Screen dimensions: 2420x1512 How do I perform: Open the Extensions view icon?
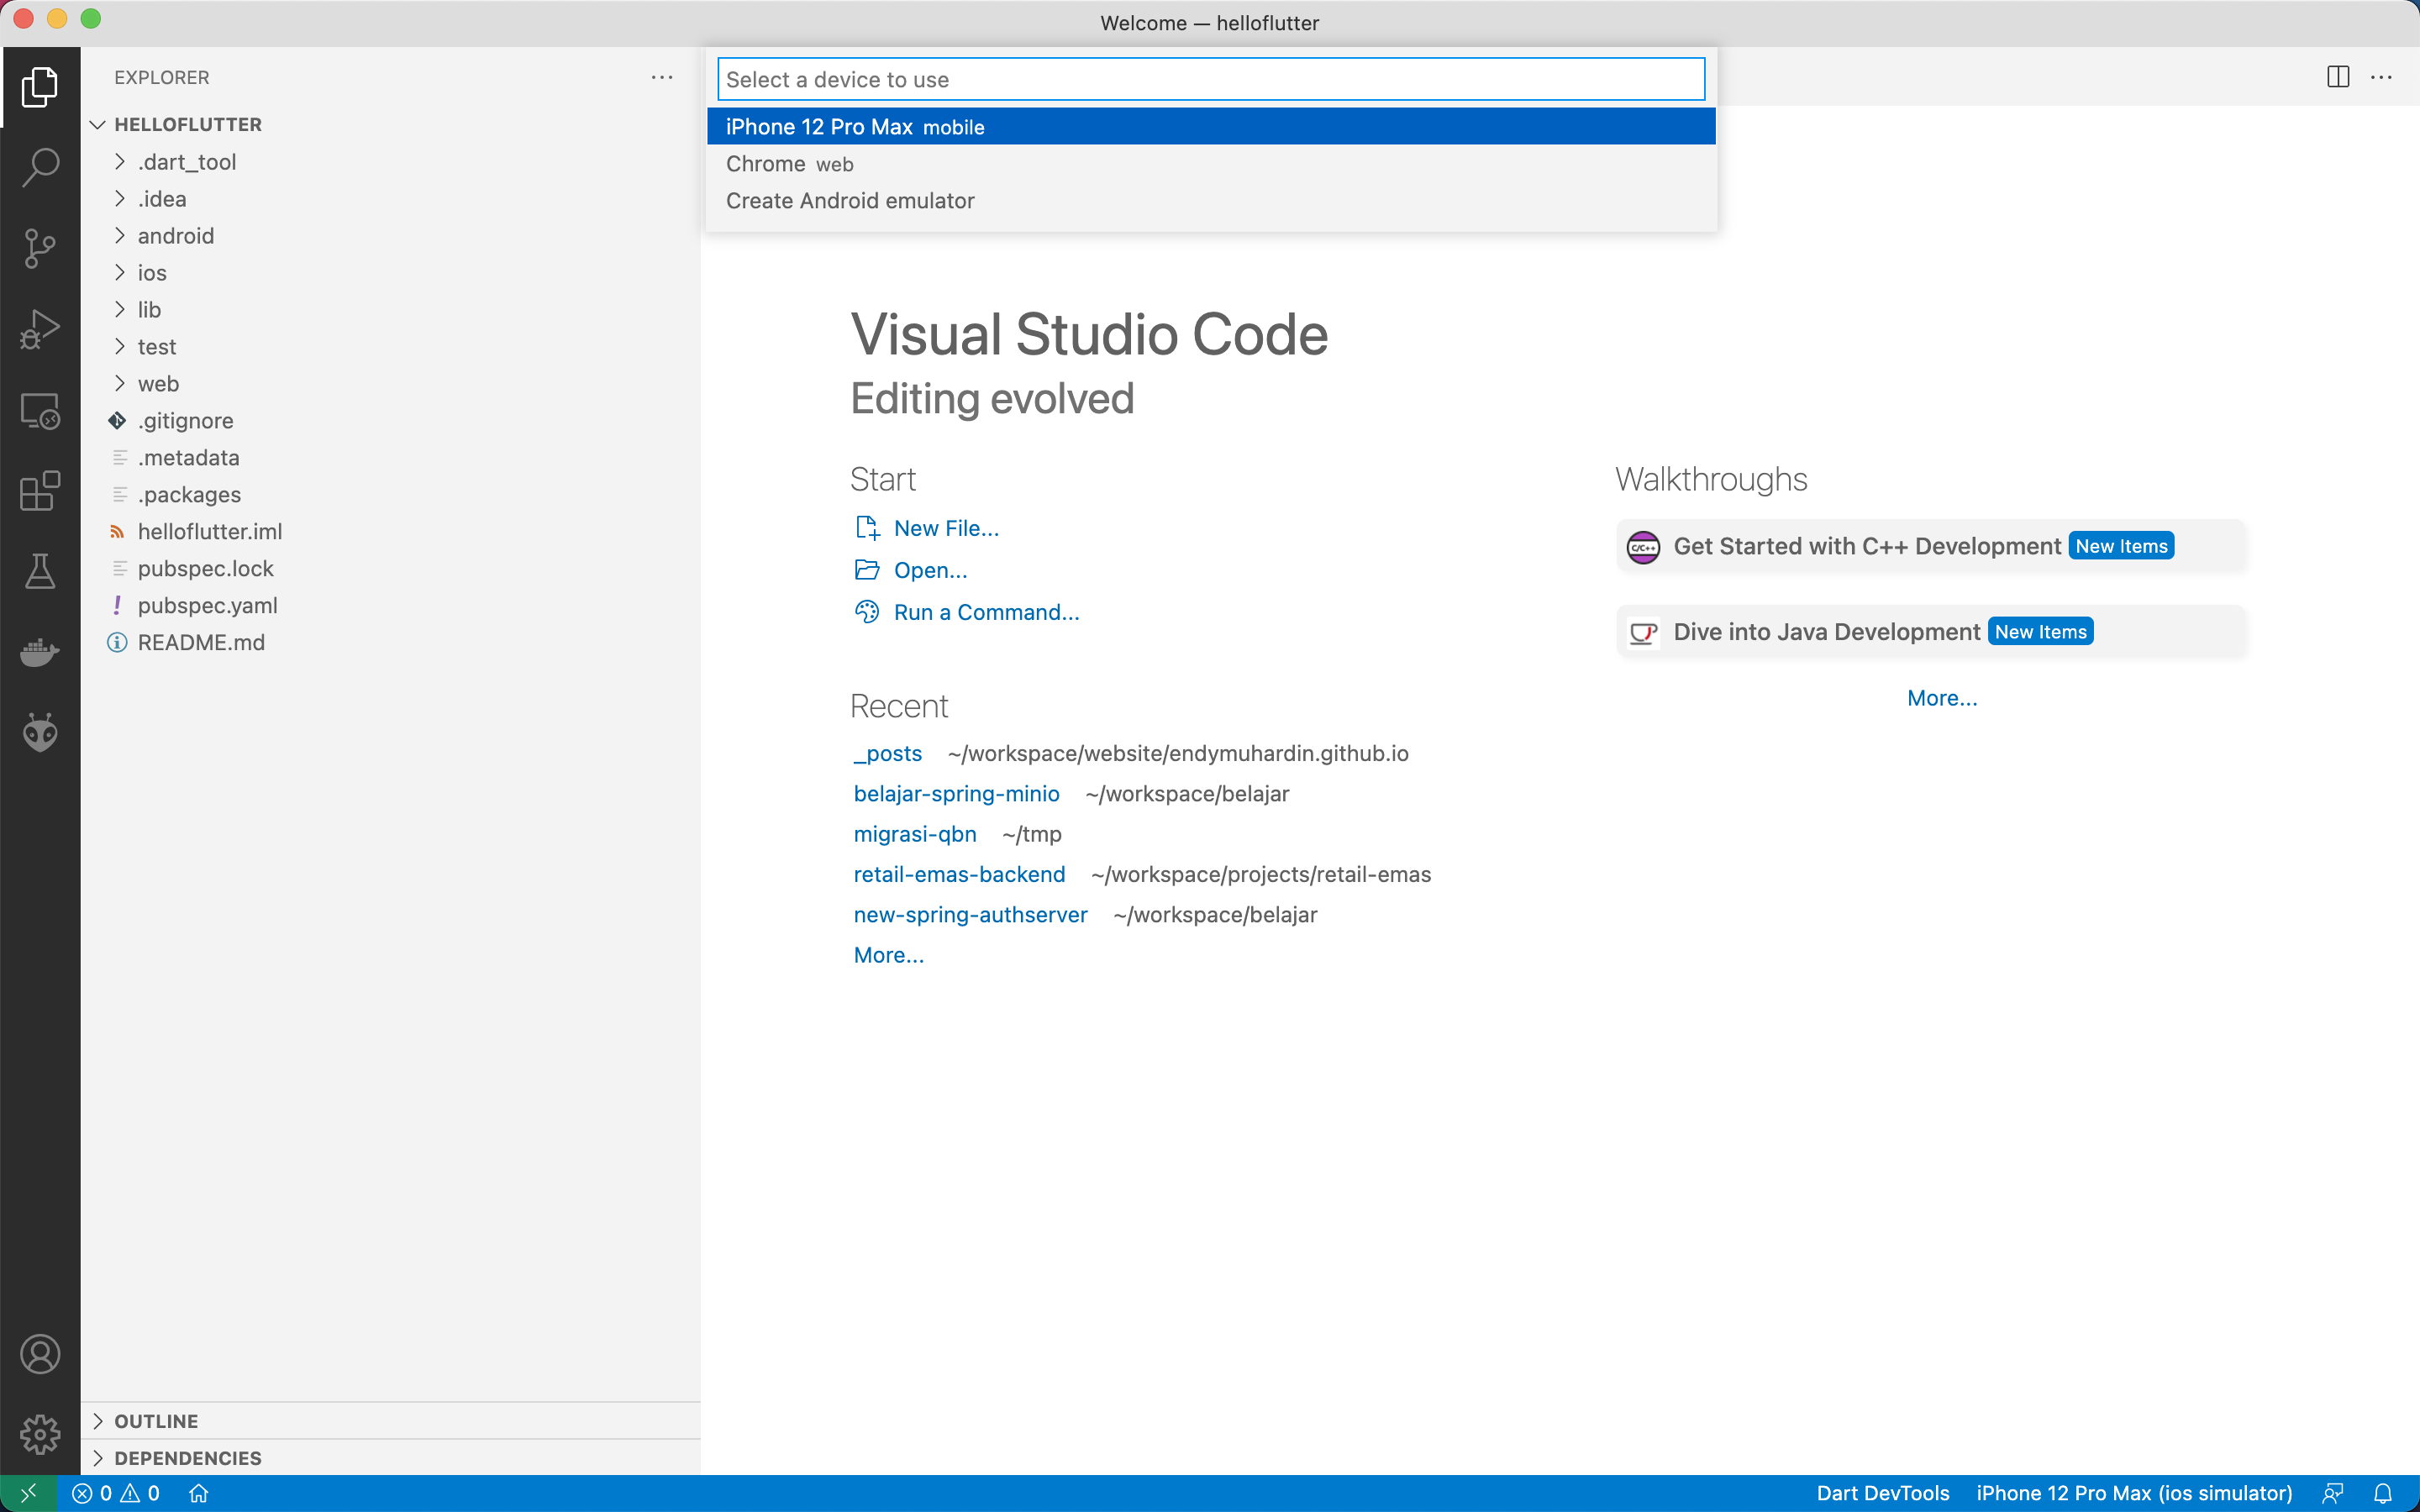point(40,491)
